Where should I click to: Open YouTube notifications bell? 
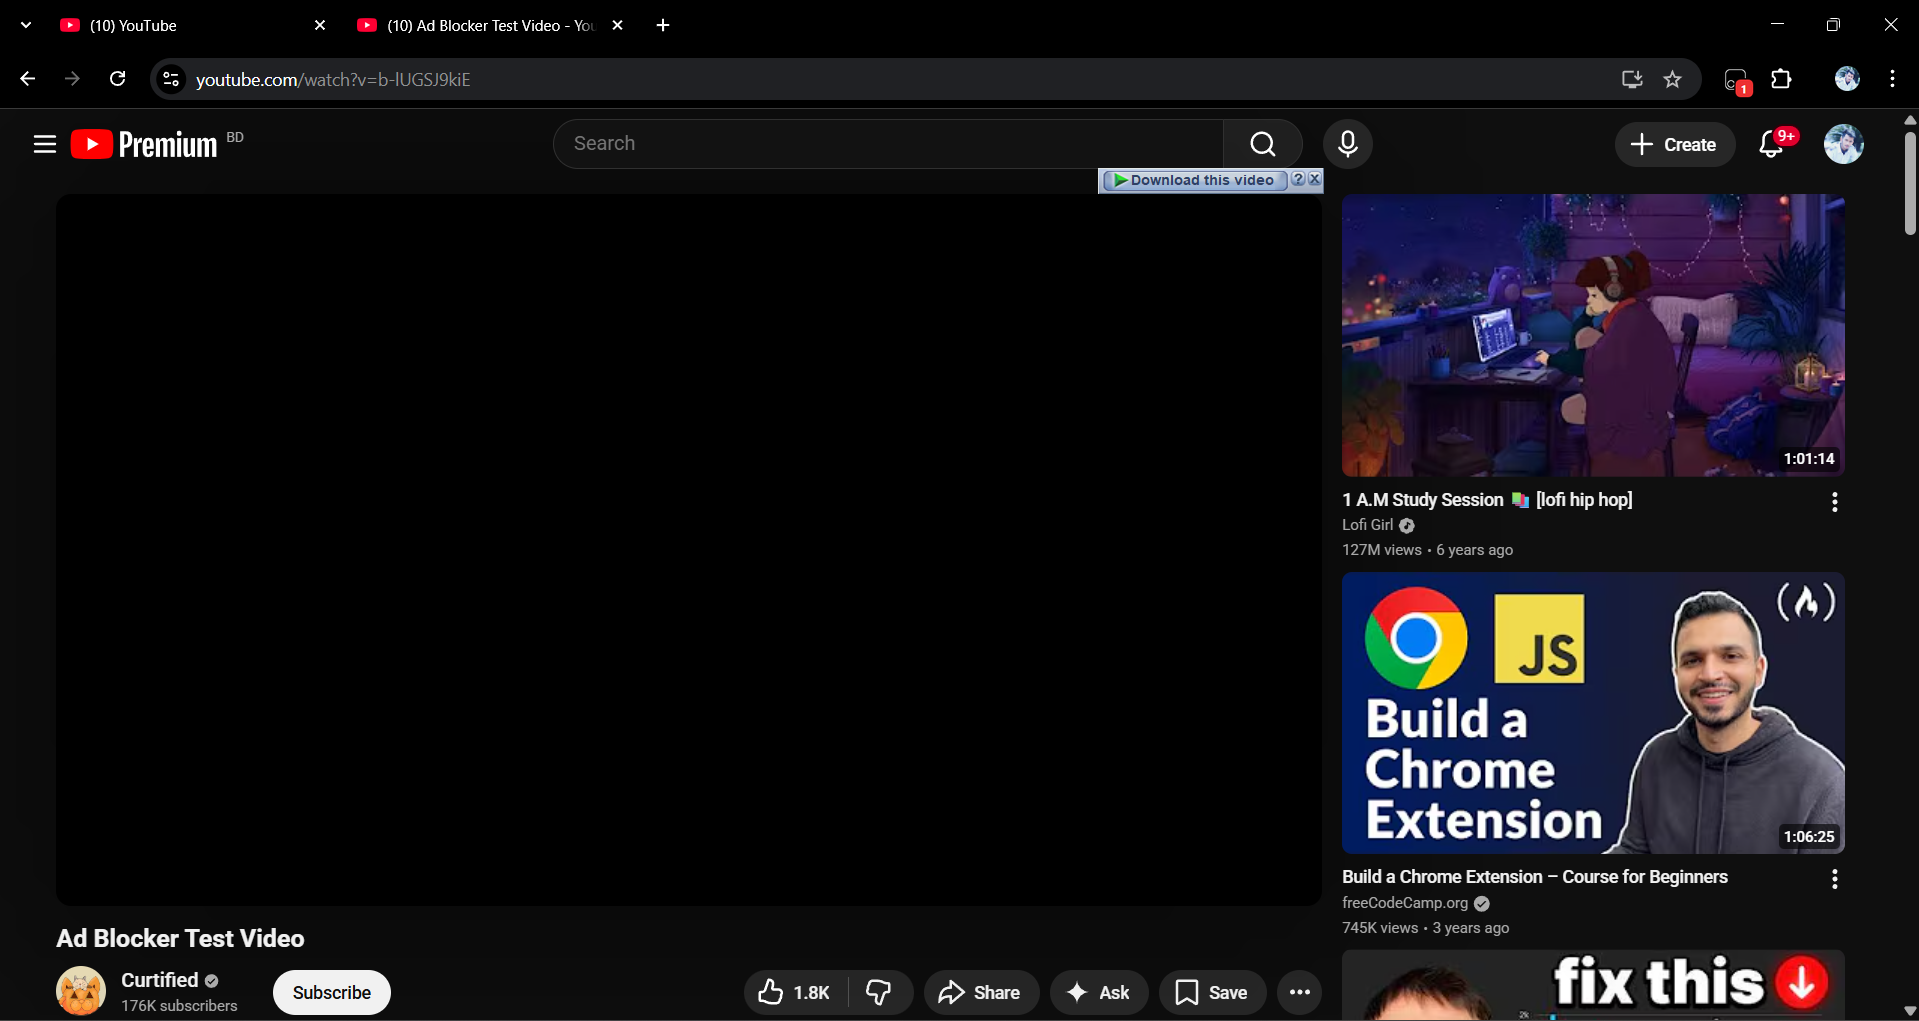pos(1772,144)
